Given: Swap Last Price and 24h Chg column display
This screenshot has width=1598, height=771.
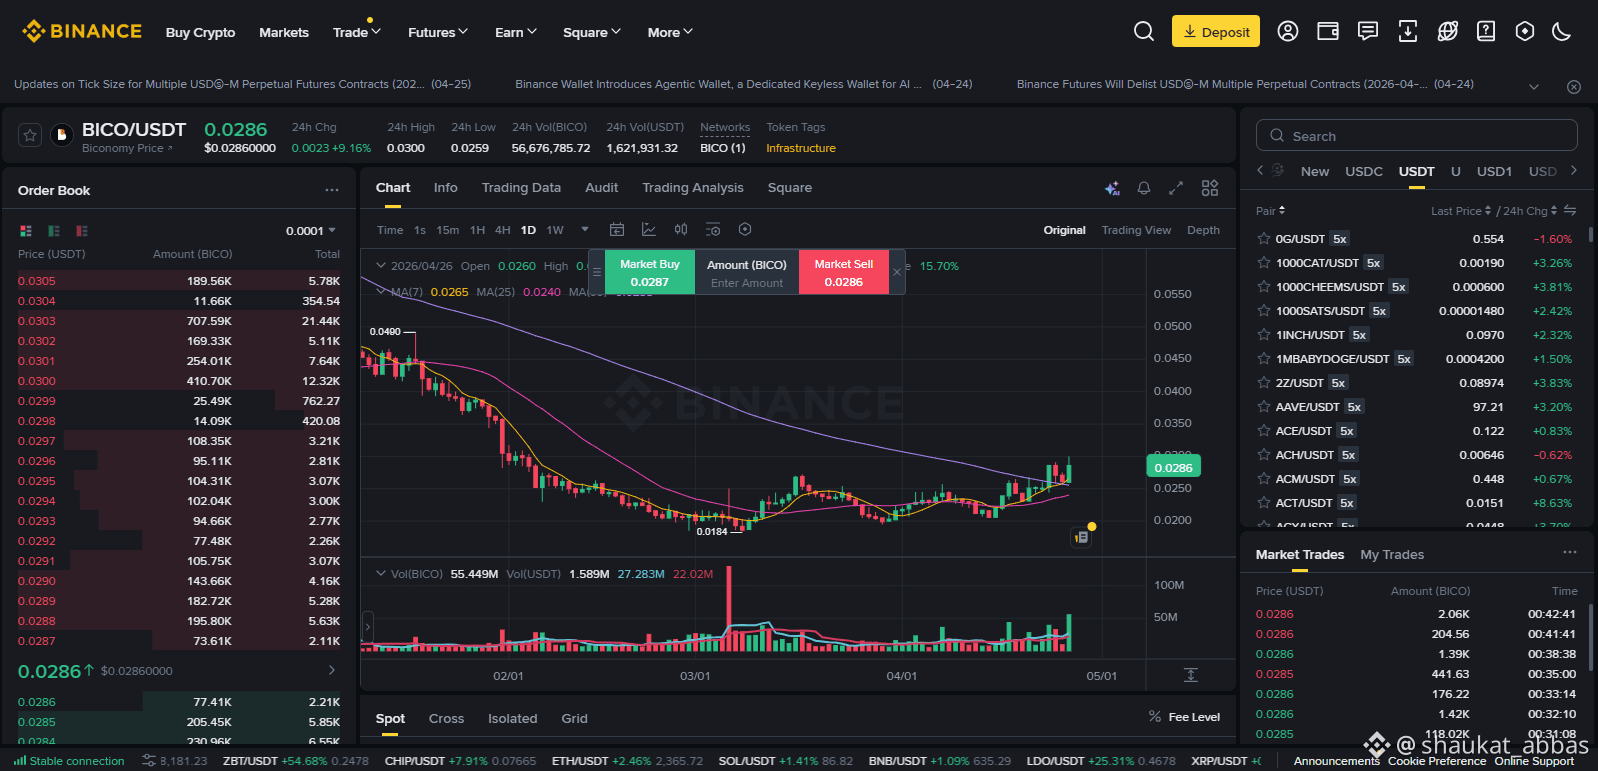Looking at the screenshot, I should click(1570, 211).
